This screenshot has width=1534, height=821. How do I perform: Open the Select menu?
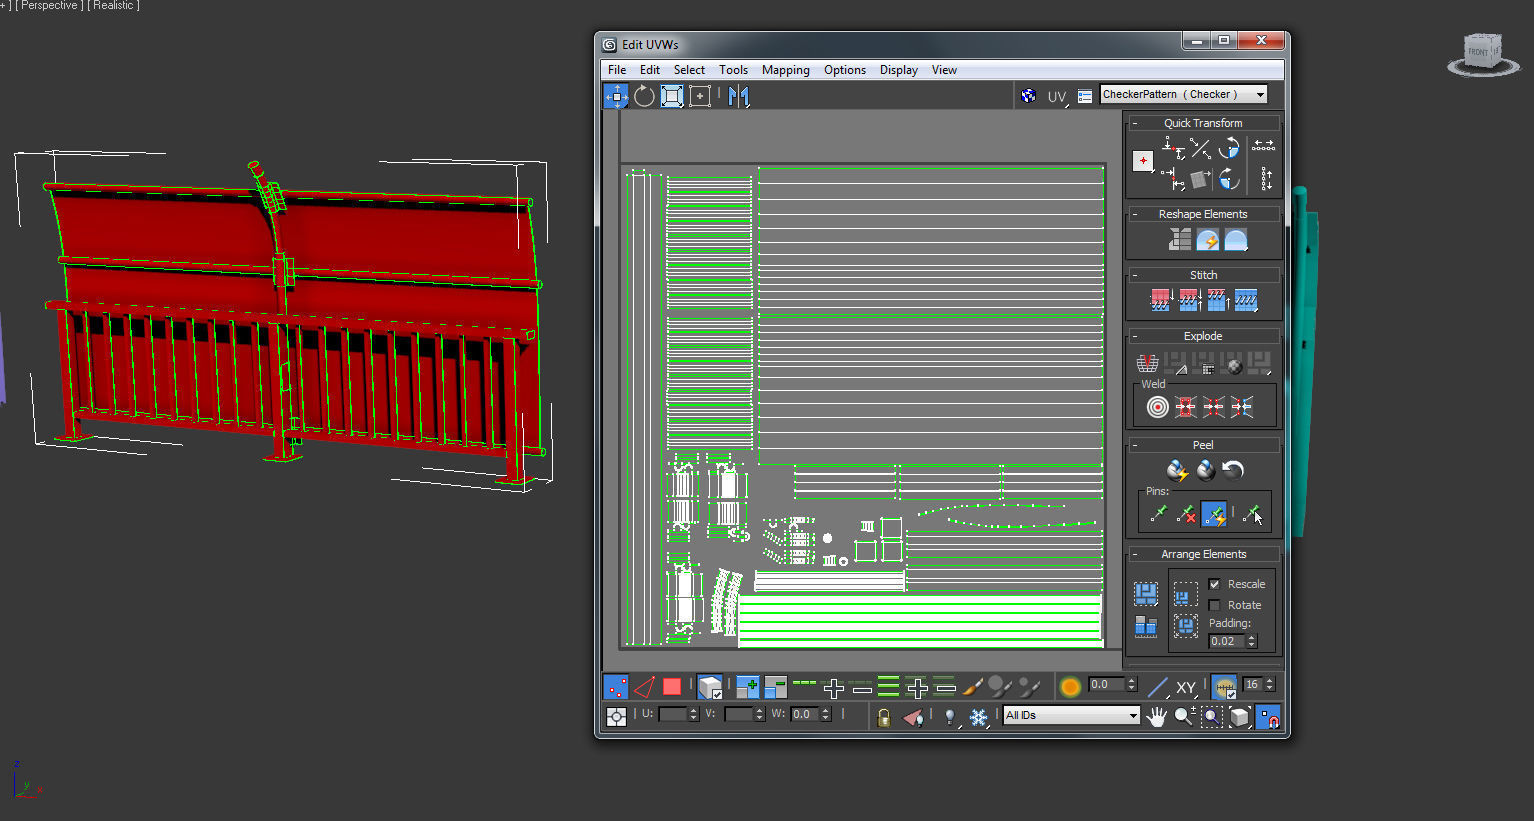tap(689, 70)
